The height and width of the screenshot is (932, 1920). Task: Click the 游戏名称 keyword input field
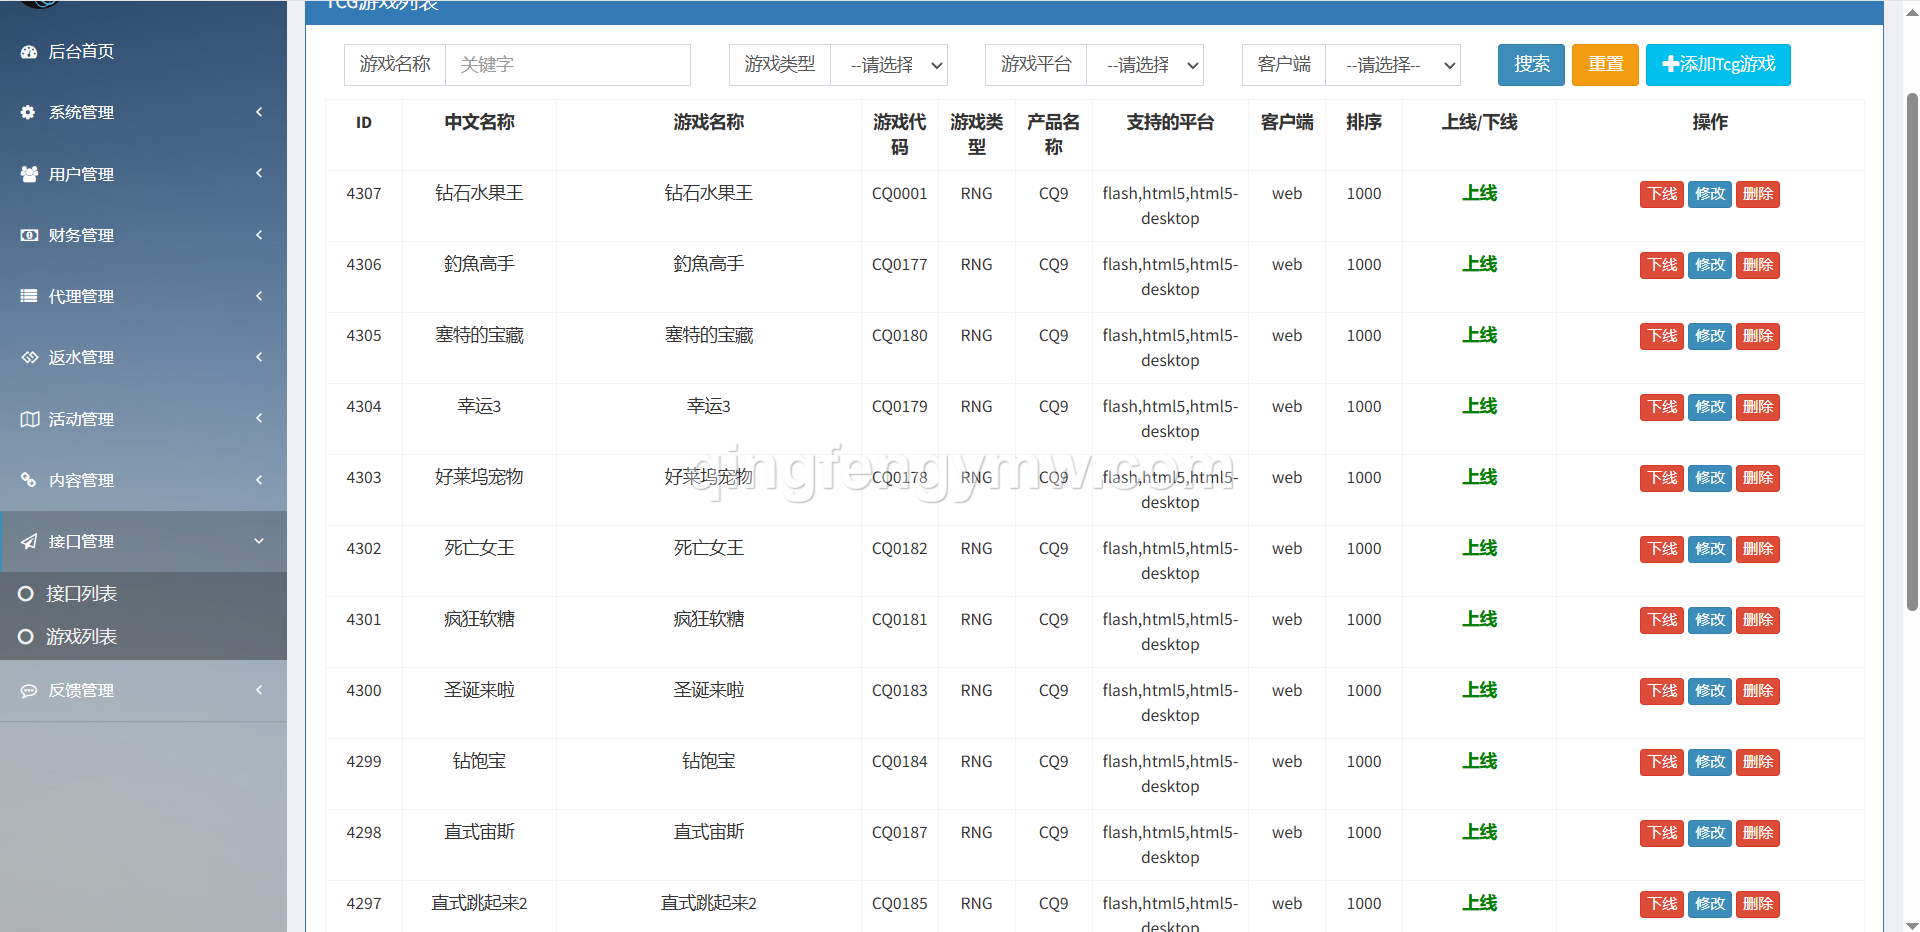(567, 65)
